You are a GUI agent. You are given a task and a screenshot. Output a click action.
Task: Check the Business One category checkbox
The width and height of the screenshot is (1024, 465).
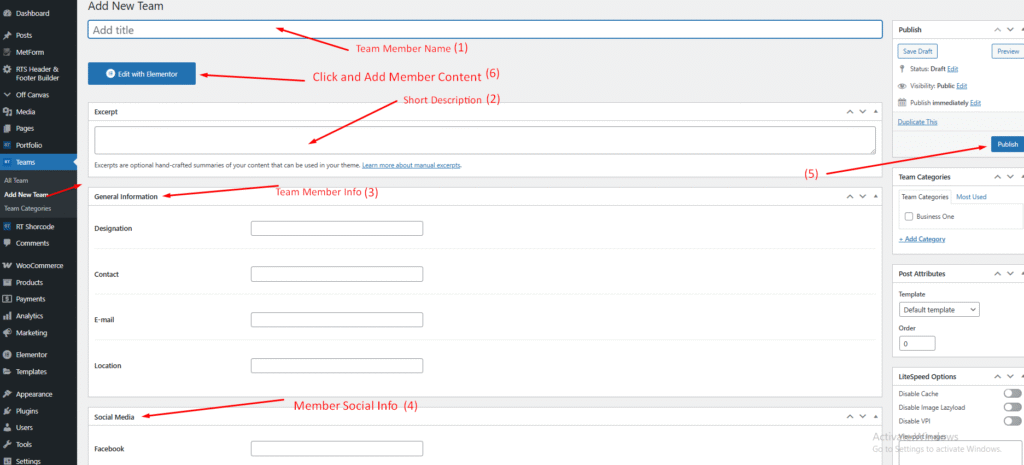908,216
